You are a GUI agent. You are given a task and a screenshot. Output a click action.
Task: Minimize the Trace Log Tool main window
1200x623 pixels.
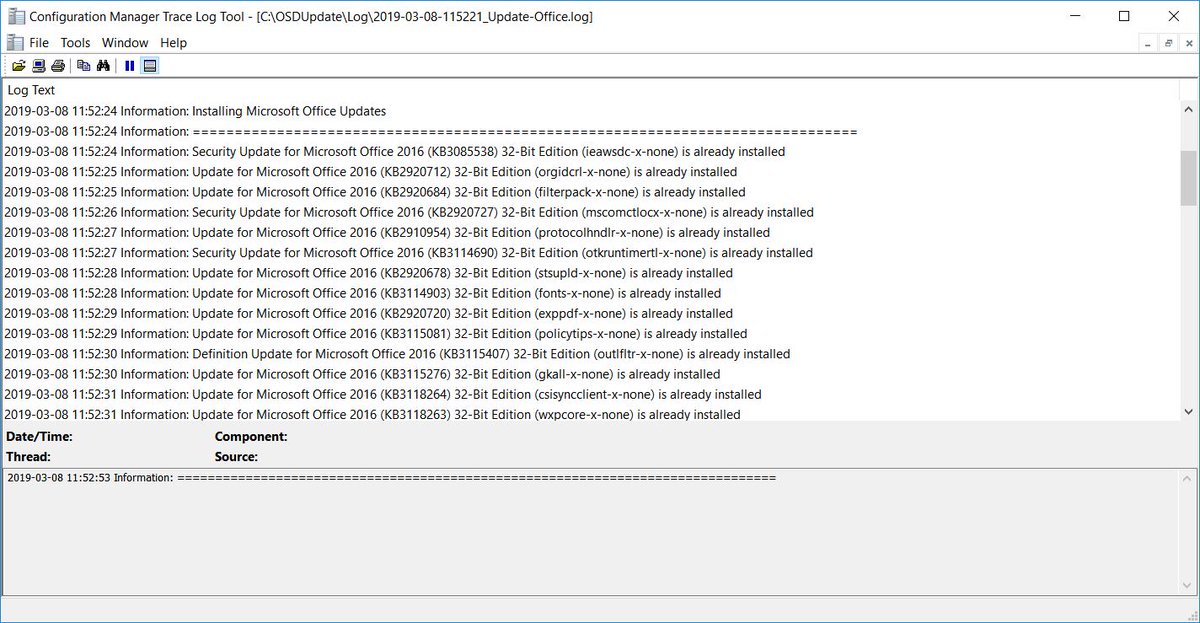pos(1075,16)
